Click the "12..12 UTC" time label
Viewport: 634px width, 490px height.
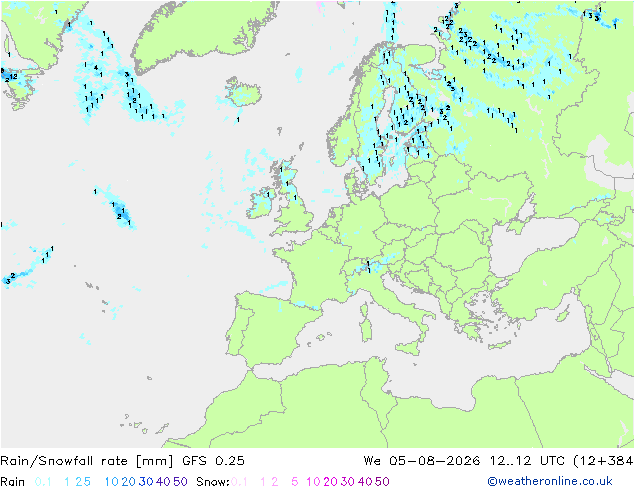pyautogui.click(x=528, y=461)
